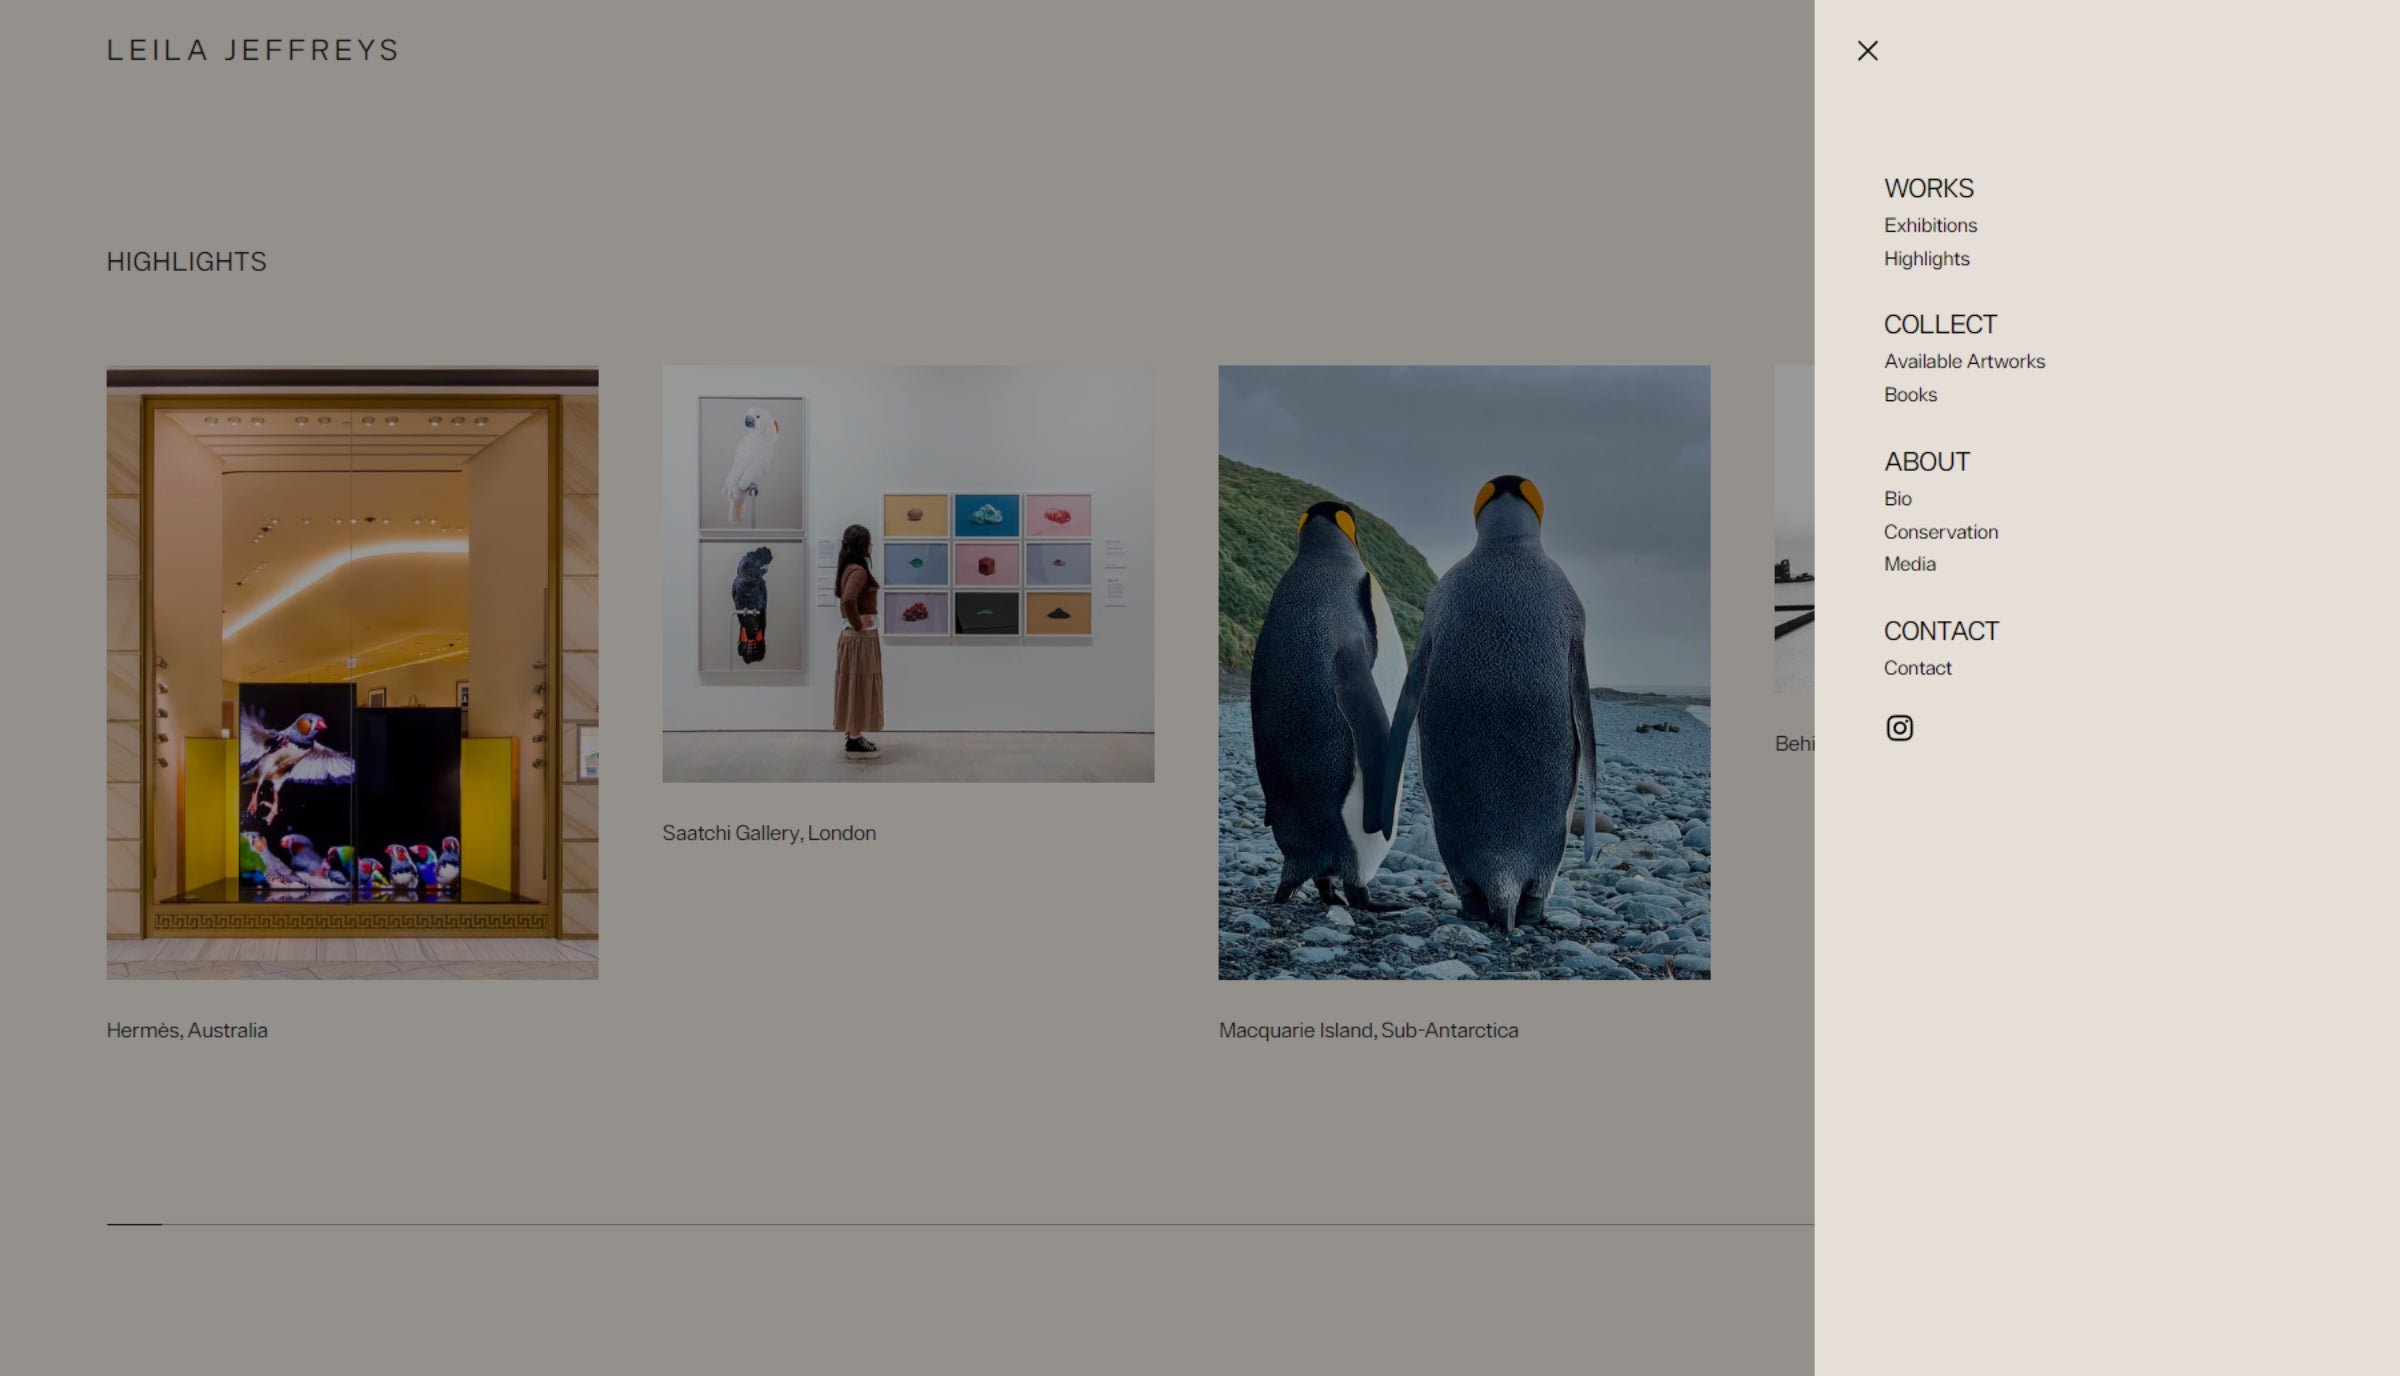
Task: Open Available Artworks page
Action: coord(1964,362)
